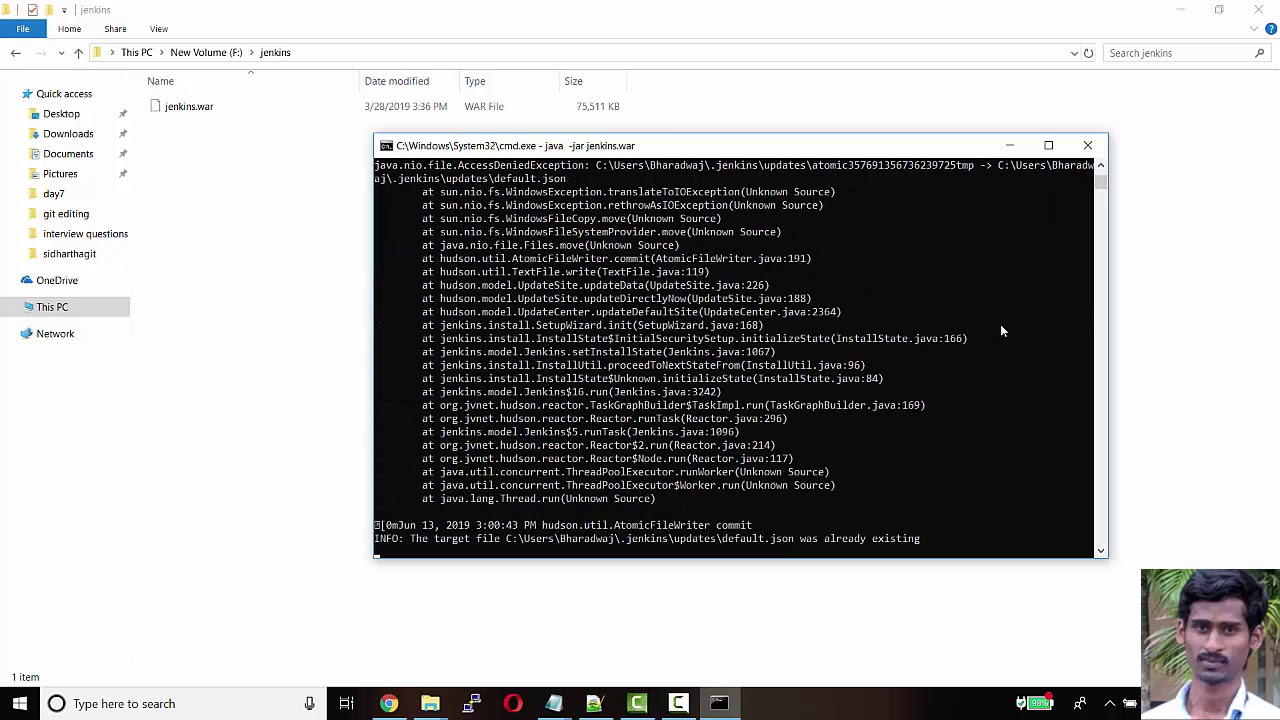Click the '1 item' status bar text

point(25,677)
